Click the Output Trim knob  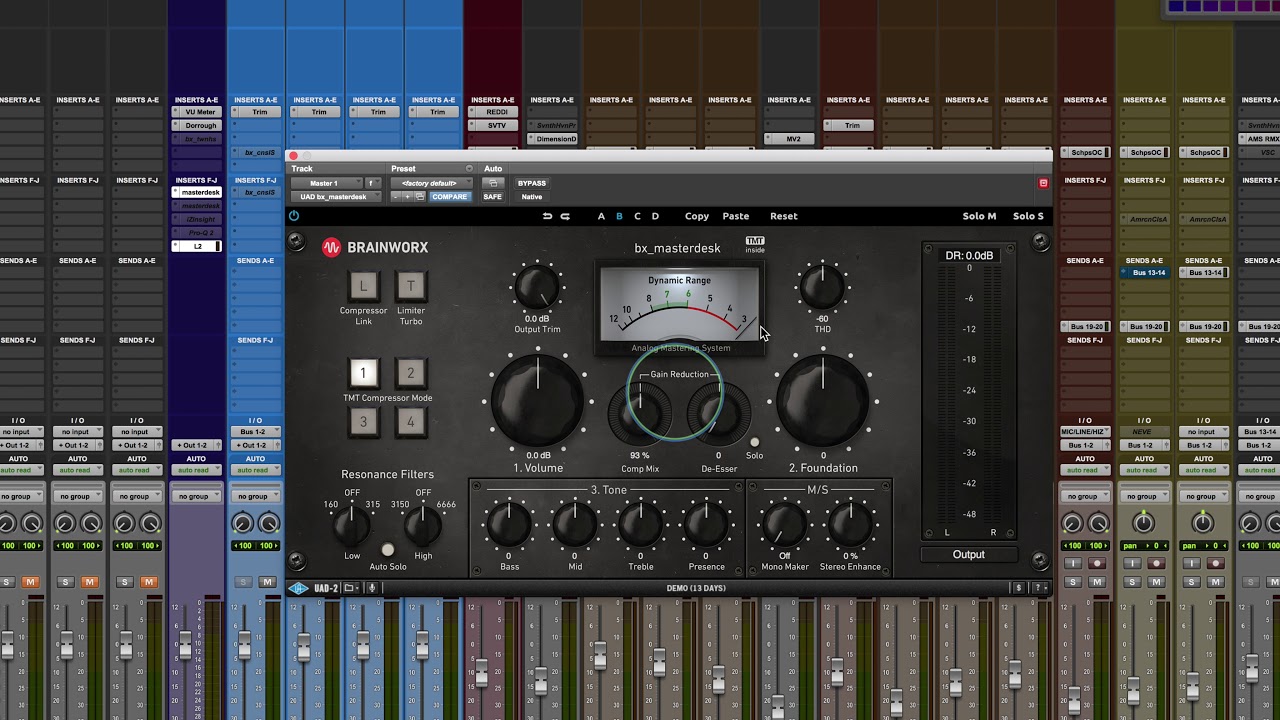(x=538, y=288)
